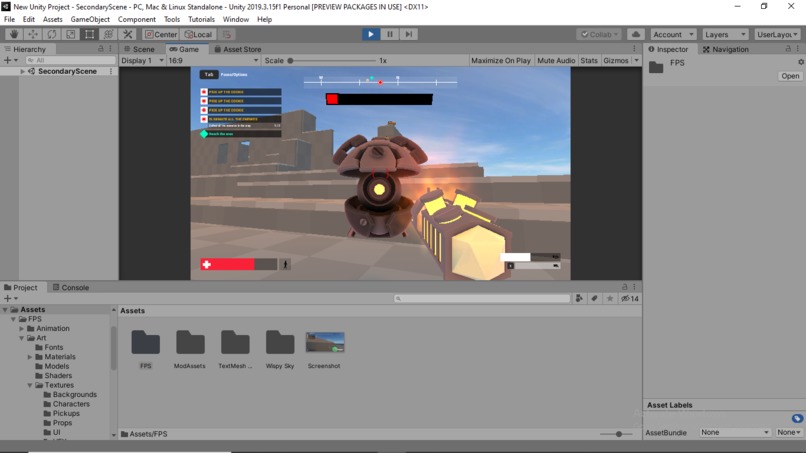This screenshot has height=453, width=806.
Task: Toggle Stats overlay
Action: pos(589,60)
